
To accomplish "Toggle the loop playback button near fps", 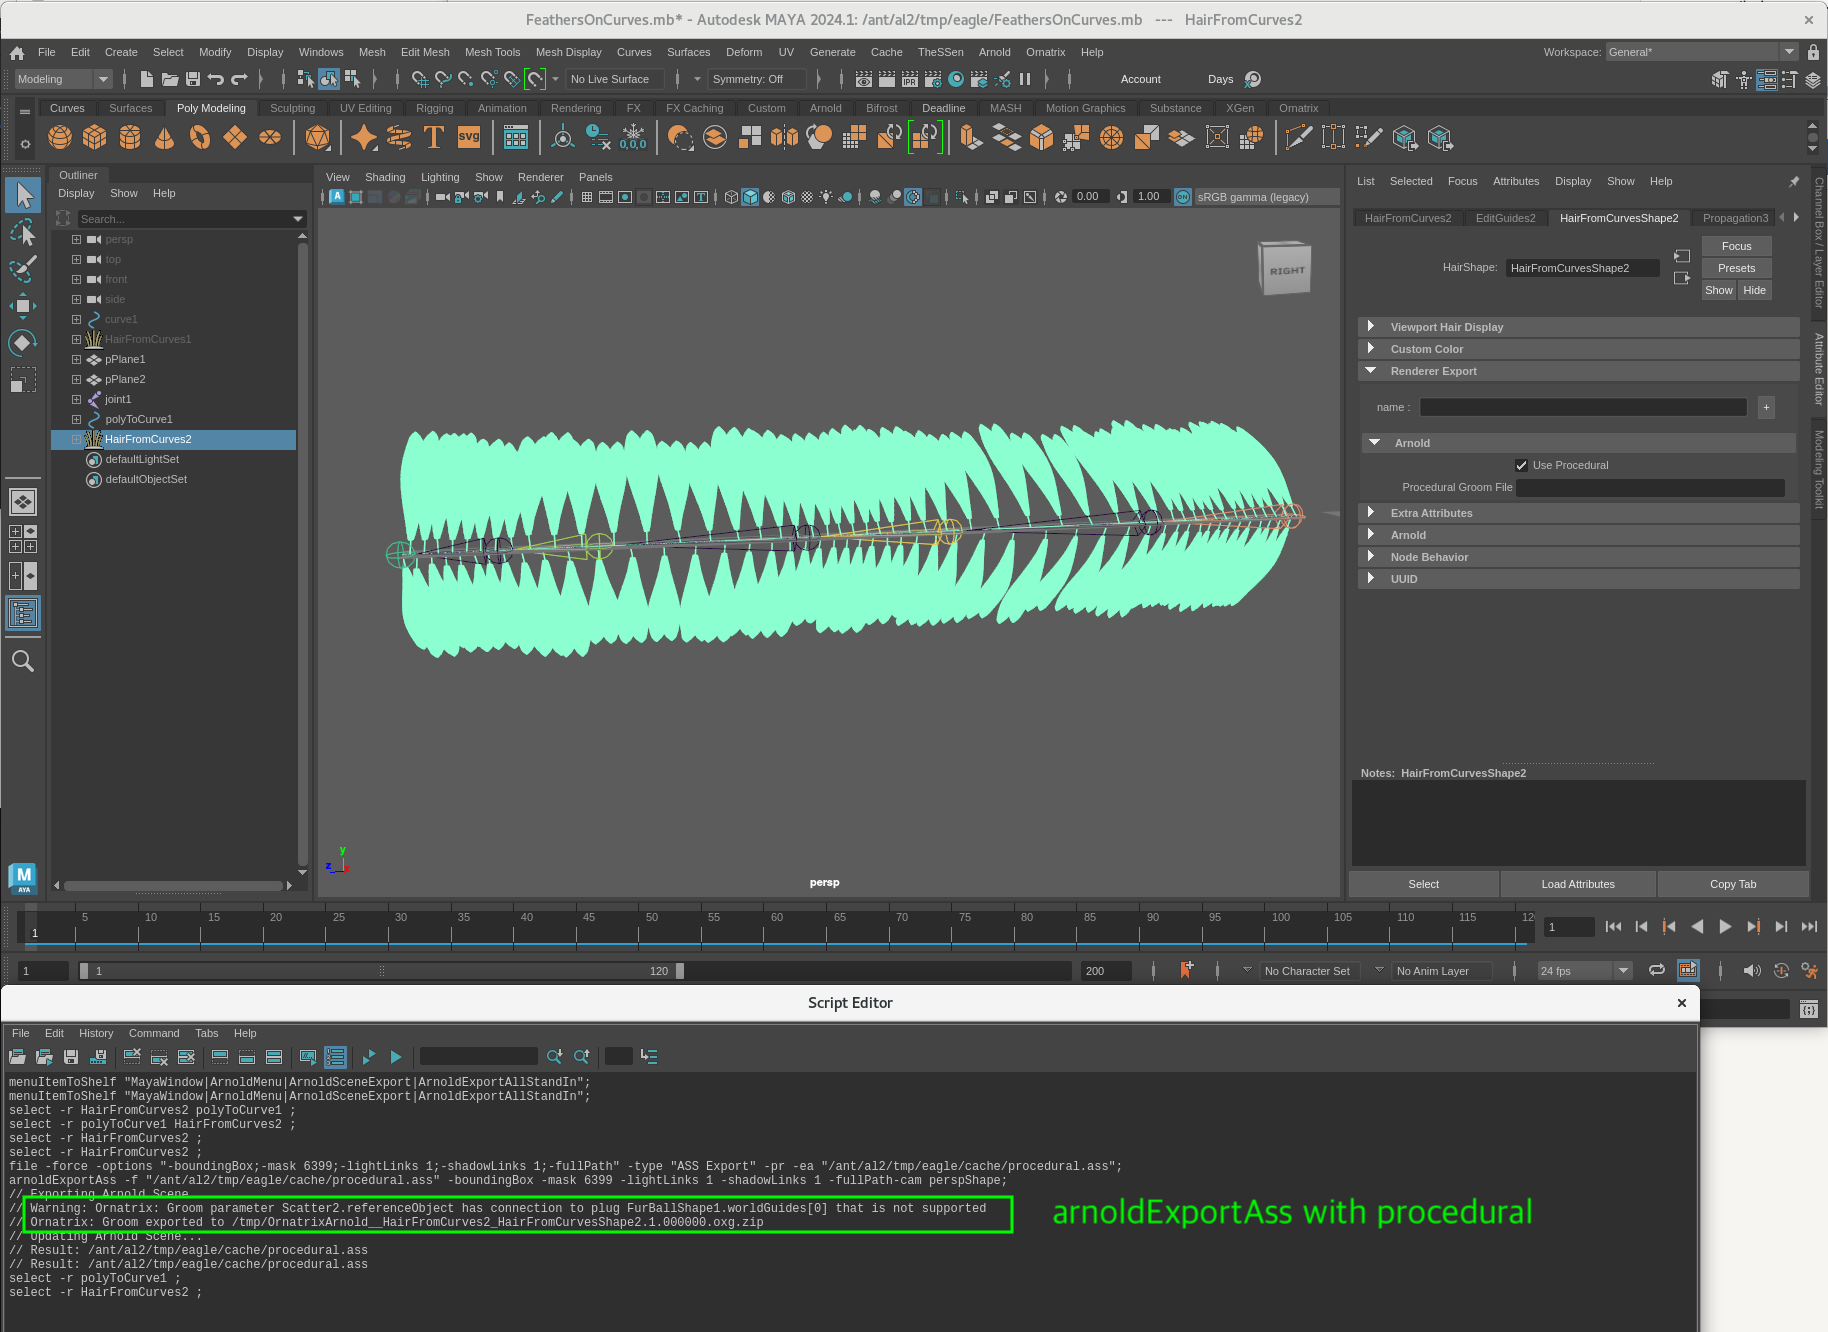I will 1657,970.
